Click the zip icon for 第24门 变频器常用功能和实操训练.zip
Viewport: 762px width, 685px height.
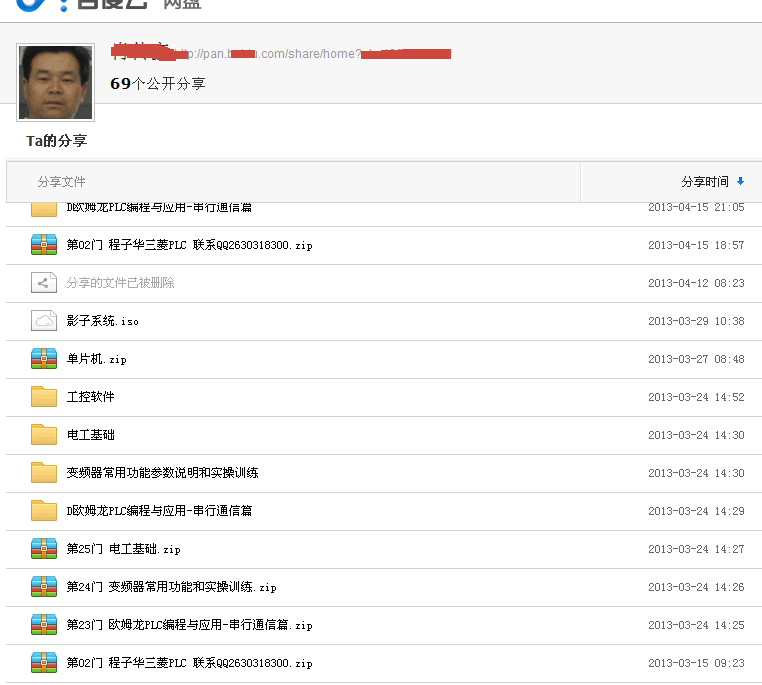[x=44, y=587]
